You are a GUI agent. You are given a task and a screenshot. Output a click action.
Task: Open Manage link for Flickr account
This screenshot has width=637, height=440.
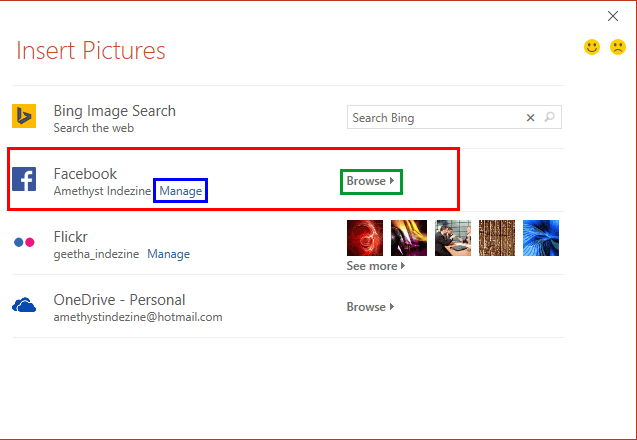click(x=169, y=254)
